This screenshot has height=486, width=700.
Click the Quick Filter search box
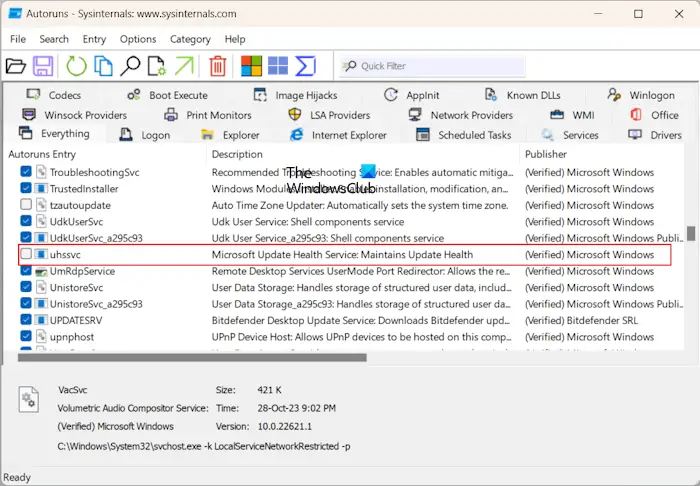[433, 66]
